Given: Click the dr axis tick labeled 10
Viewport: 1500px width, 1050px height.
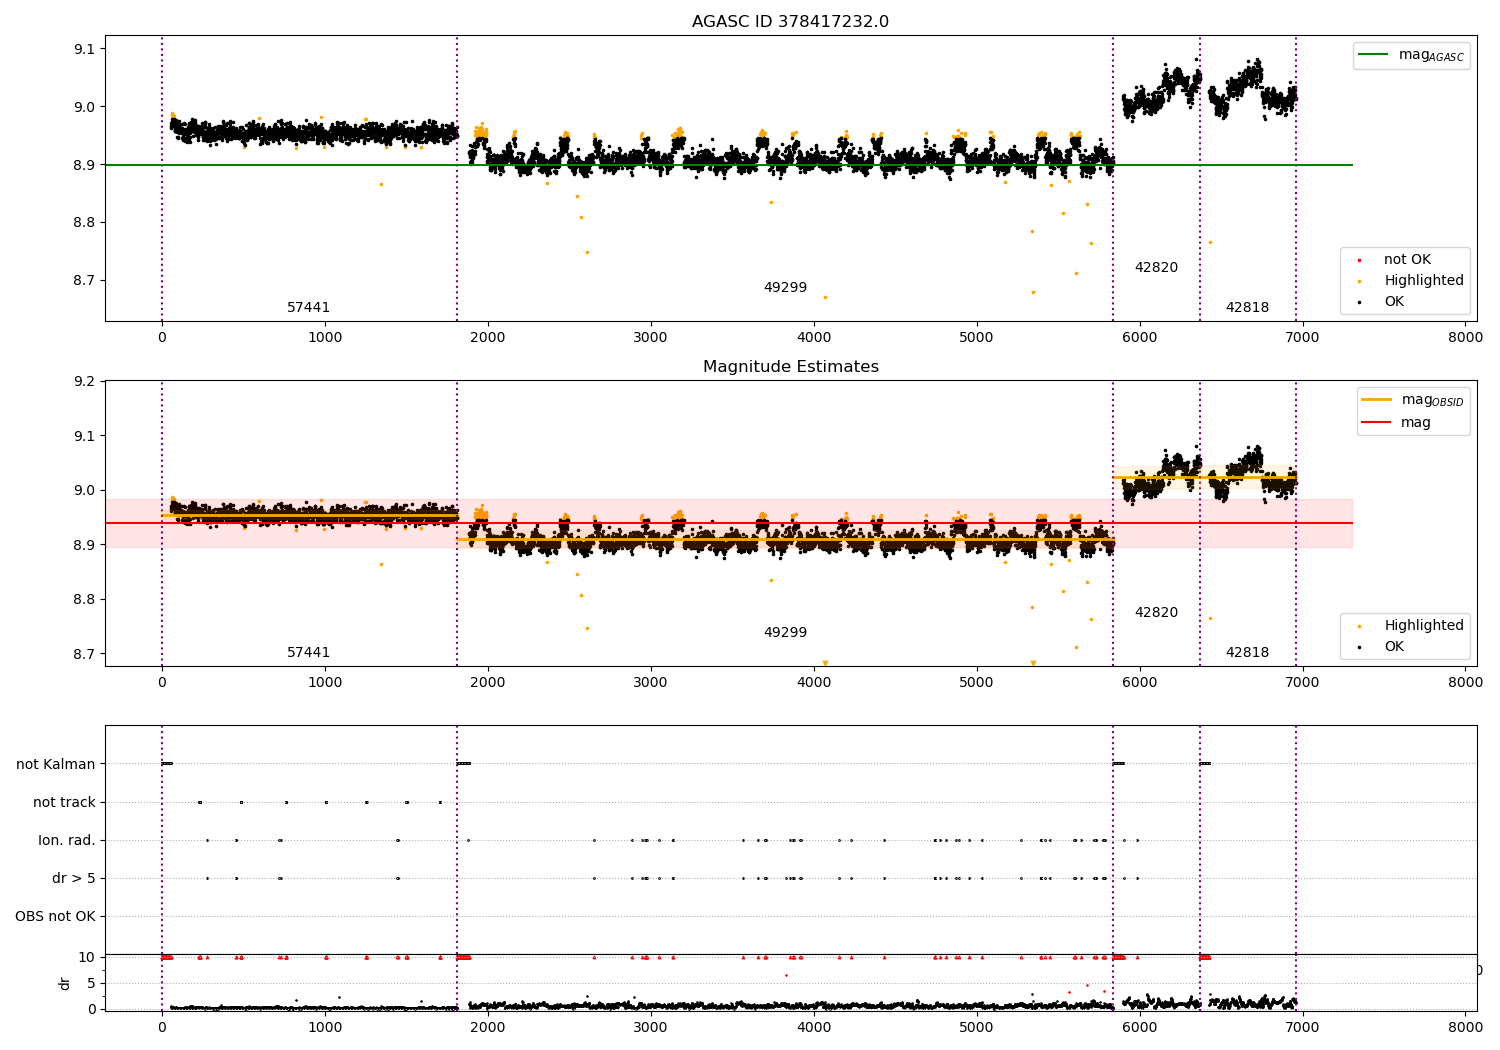Looking at the screenshot, I should tap(87, 957).
